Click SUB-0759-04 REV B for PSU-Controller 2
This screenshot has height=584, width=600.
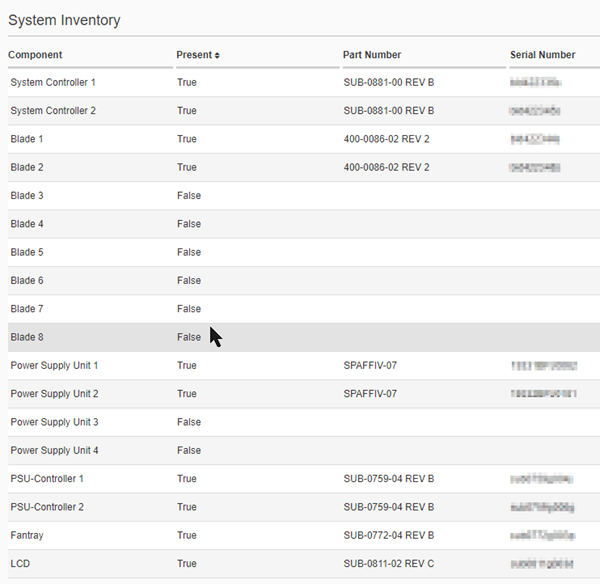pyautogui.click(x=388, y=507)
